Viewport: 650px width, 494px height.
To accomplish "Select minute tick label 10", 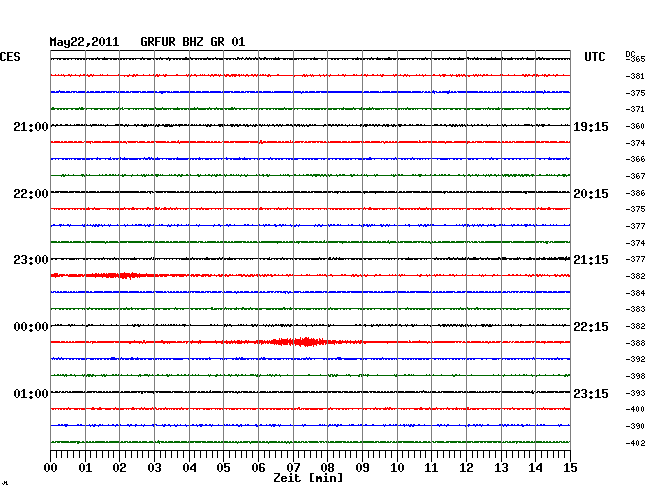I will 397,468.
